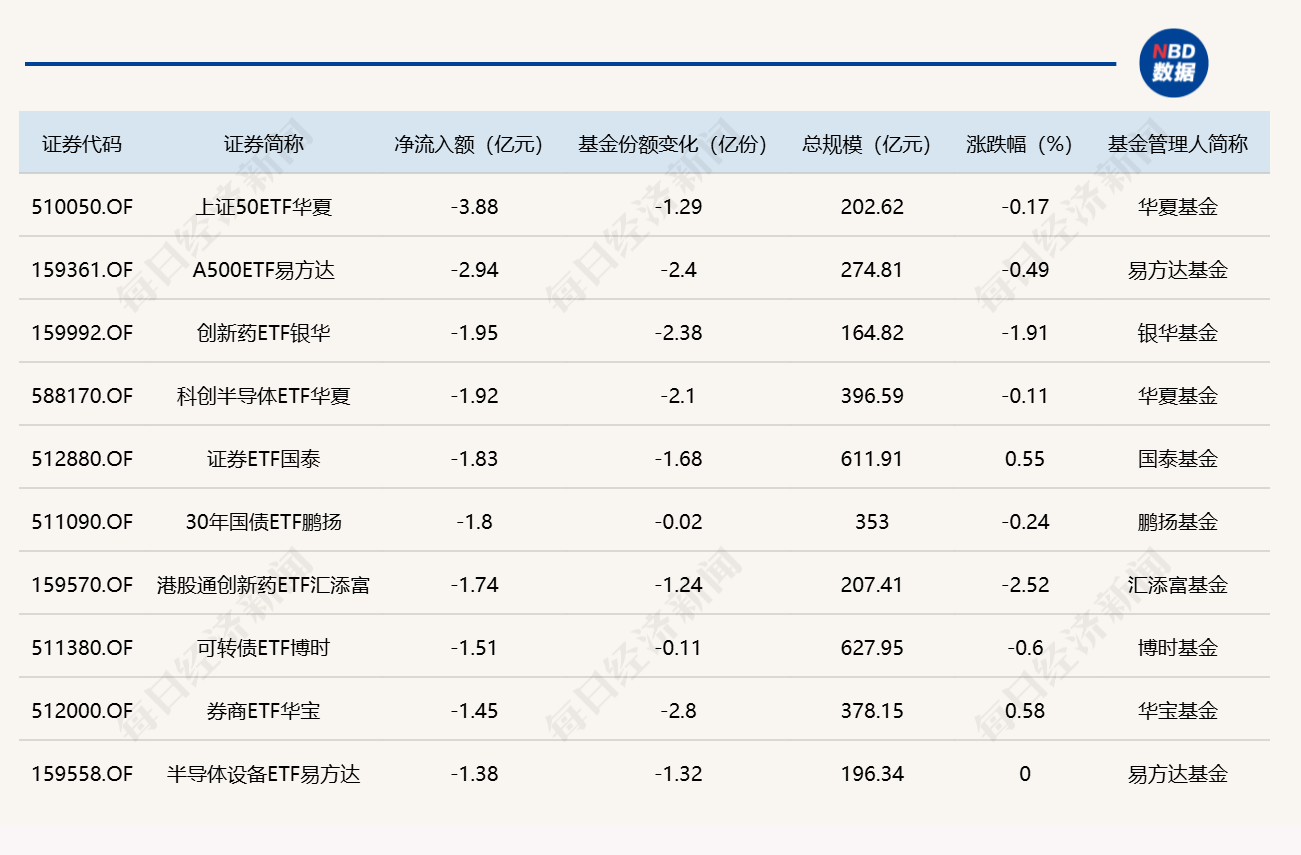This screenshot has width=1301, height=855.
Task: Select code 511090.OF
Action: [82, 522]
